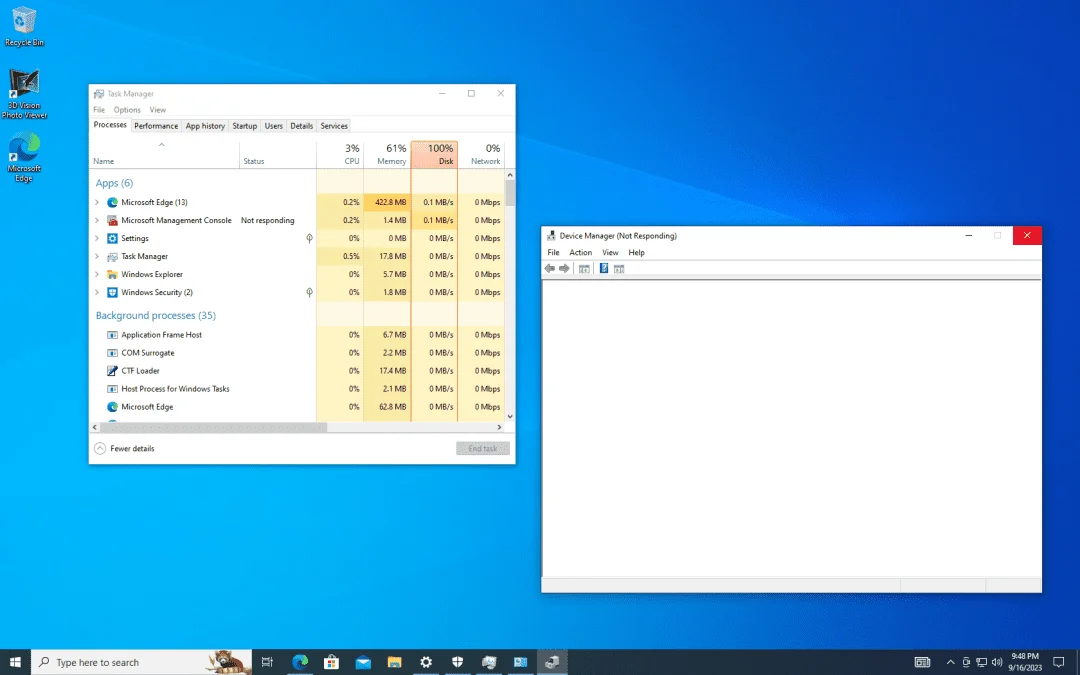1080x675 pixels.
Task: Click the taskbar search box
Action: (142, 662)
